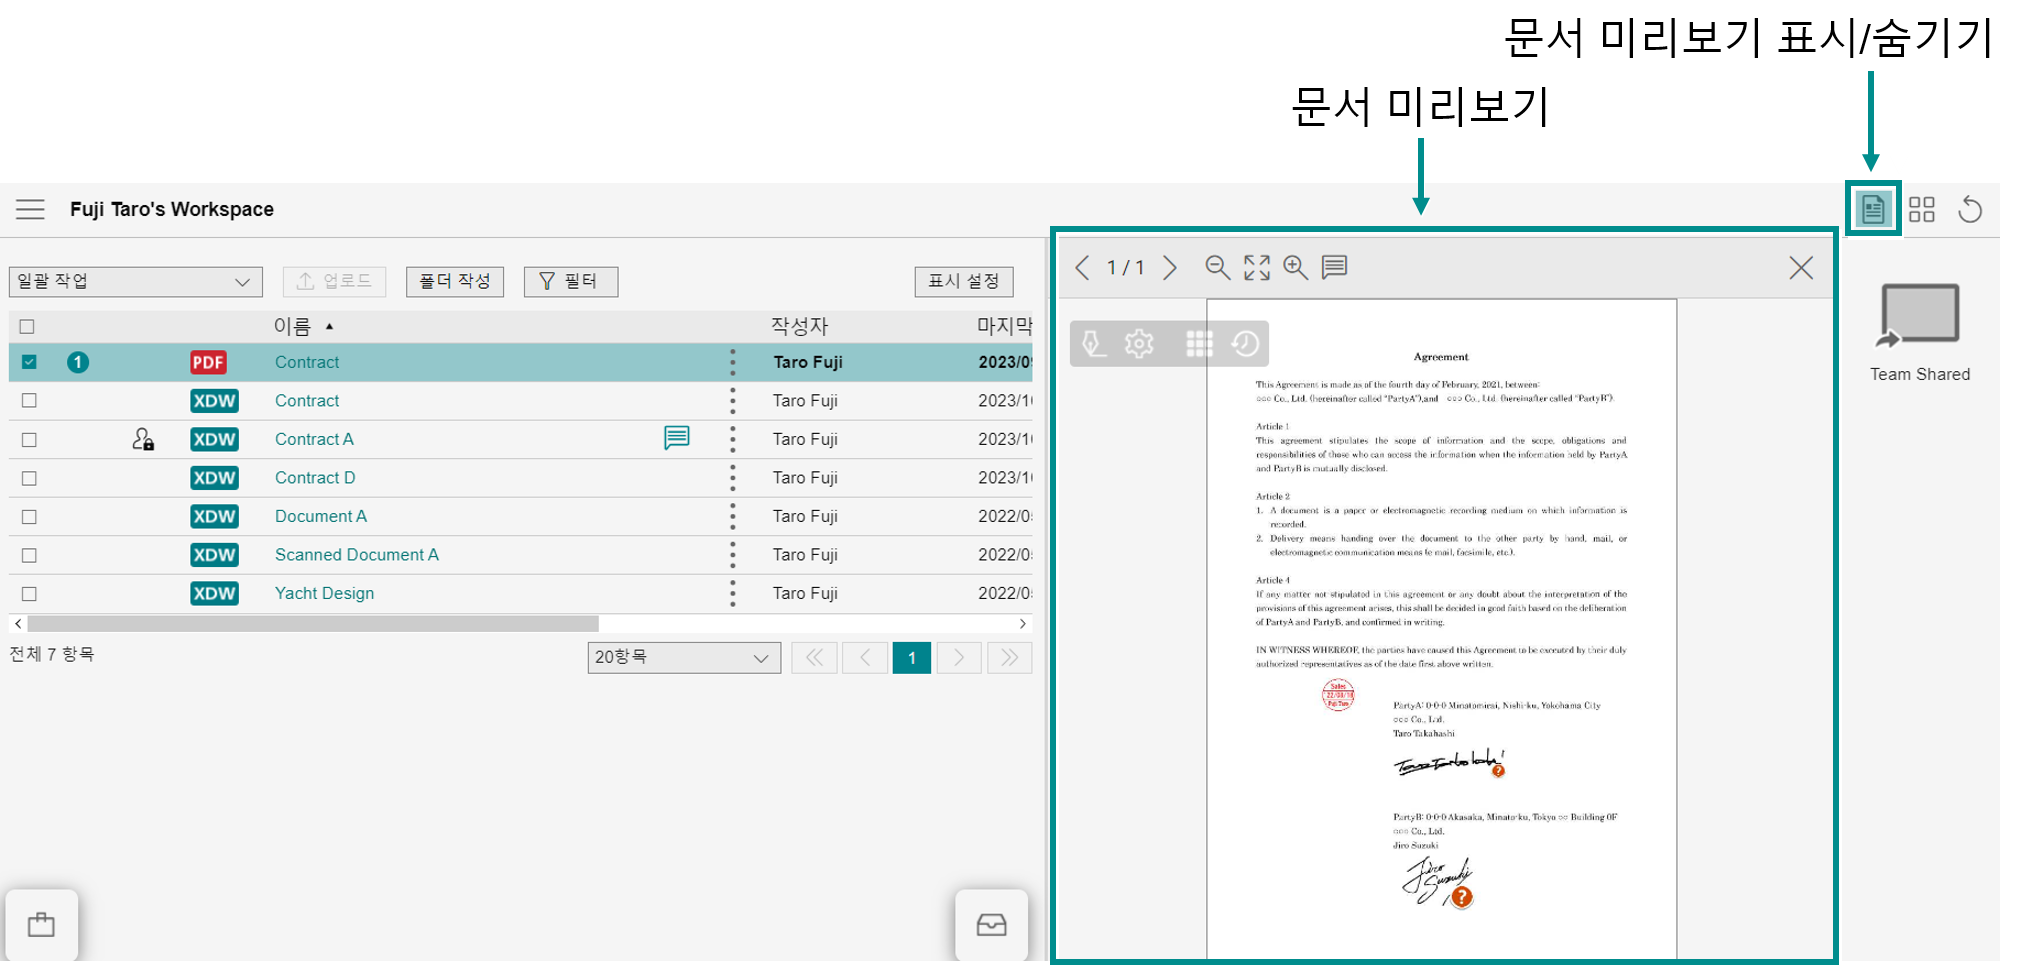Open the Scanned Document A link
The width and height of the screenshot is (2021, 969).
[356, 555]
